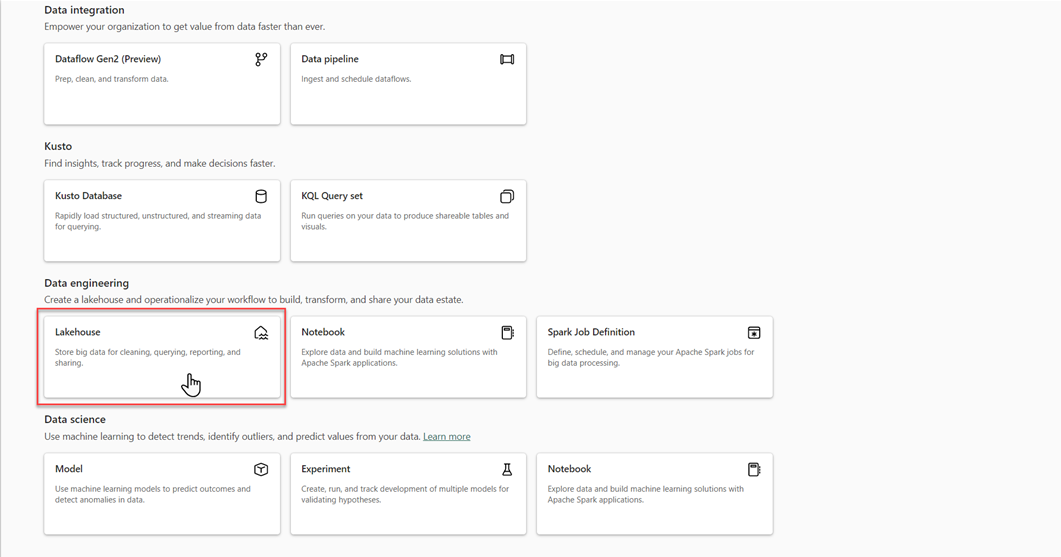Click the Data engineering Notebook icon
Viewport: 1061px width, 557px height.
(507, 332)
